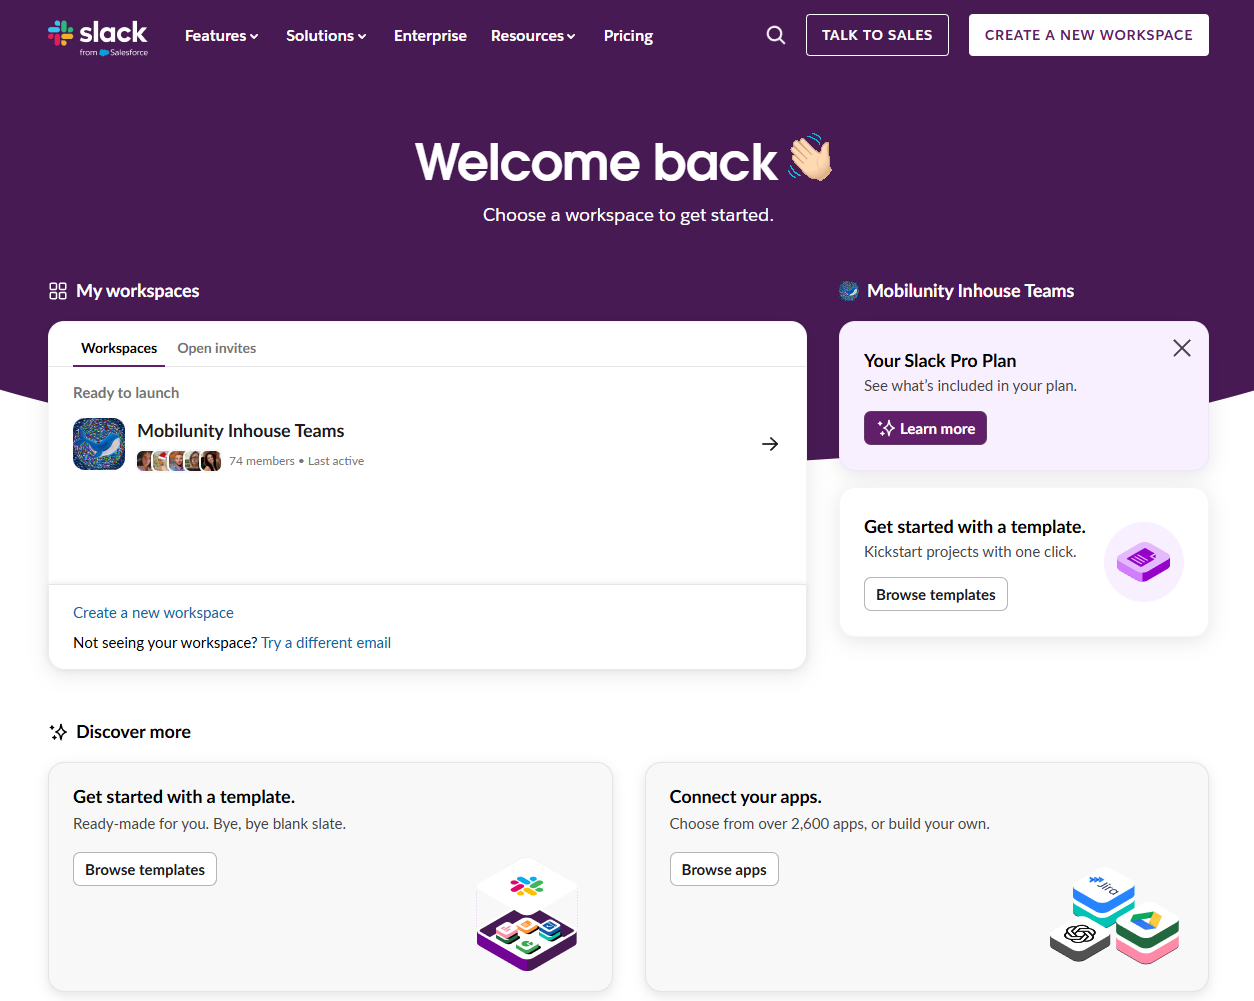
Task: Click the sparkles icon beside Discover more
Action: (x=58, y=731)
